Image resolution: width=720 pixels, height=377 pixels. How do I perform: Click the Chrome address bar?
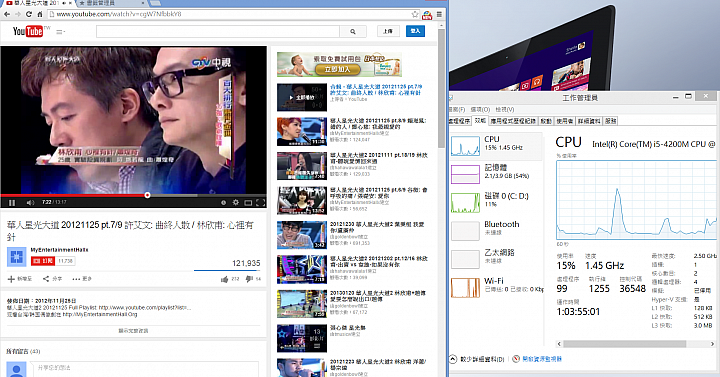230,14
